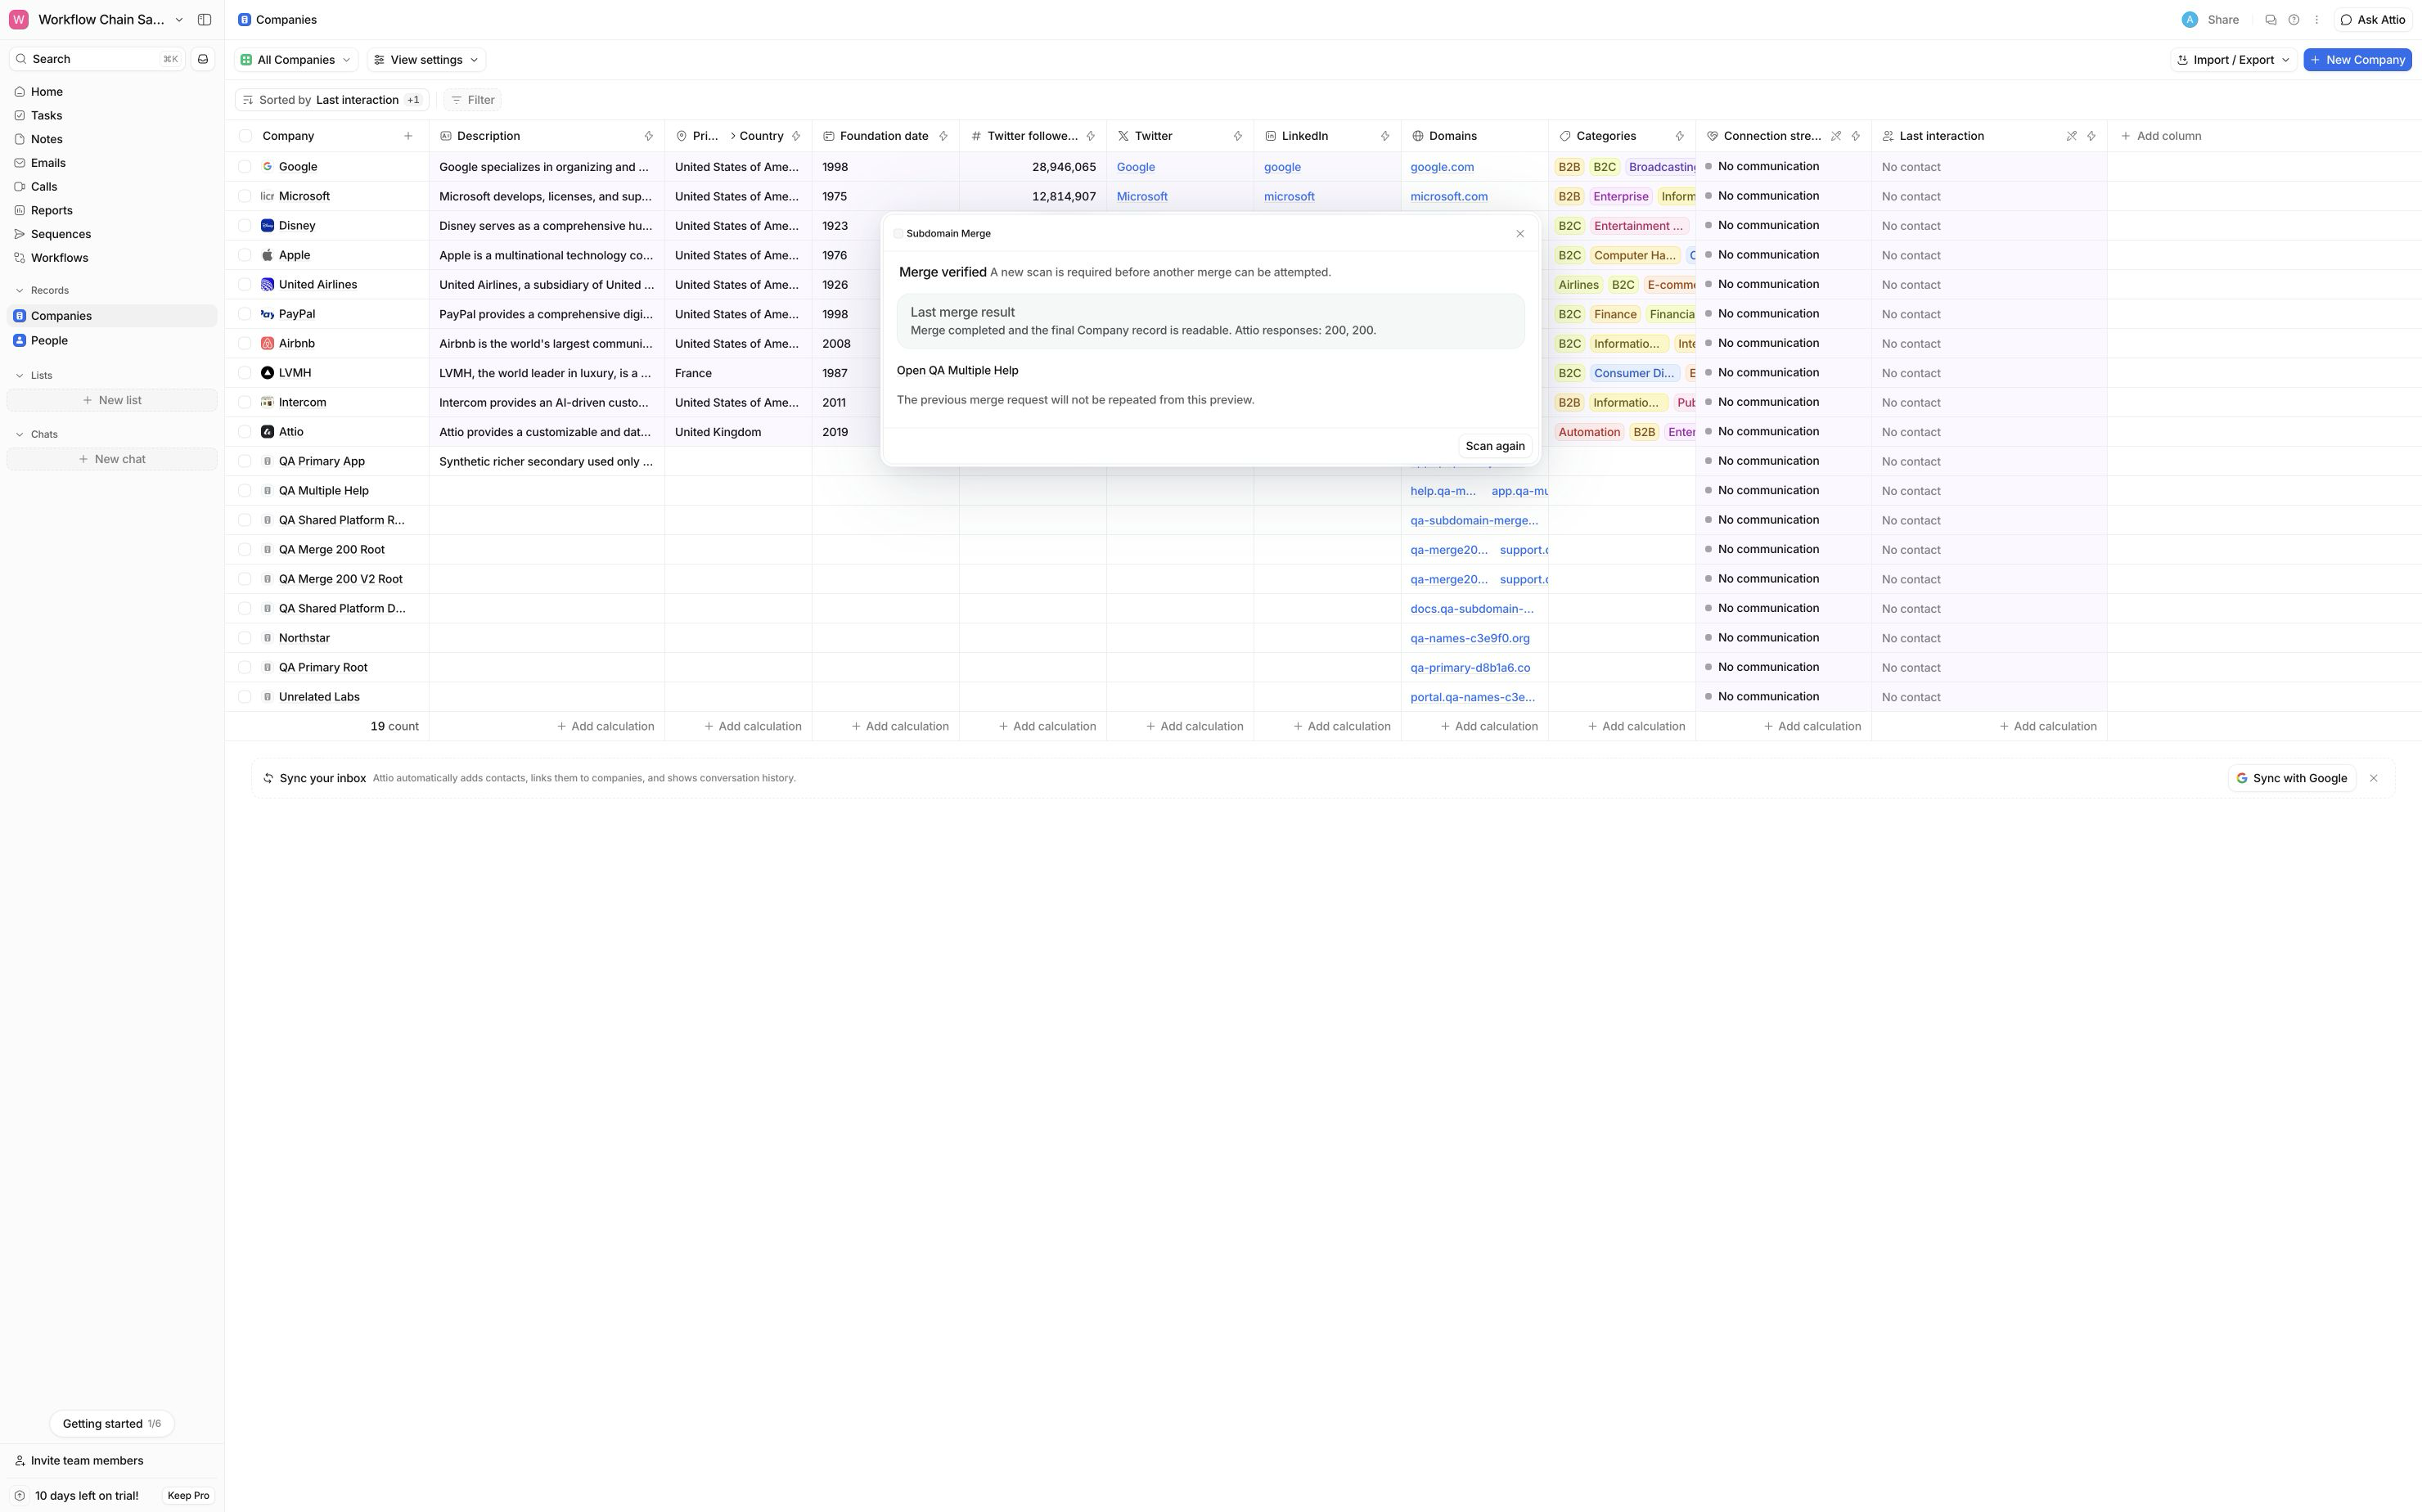Open the three-dot more options menu

coord(2316,20)
